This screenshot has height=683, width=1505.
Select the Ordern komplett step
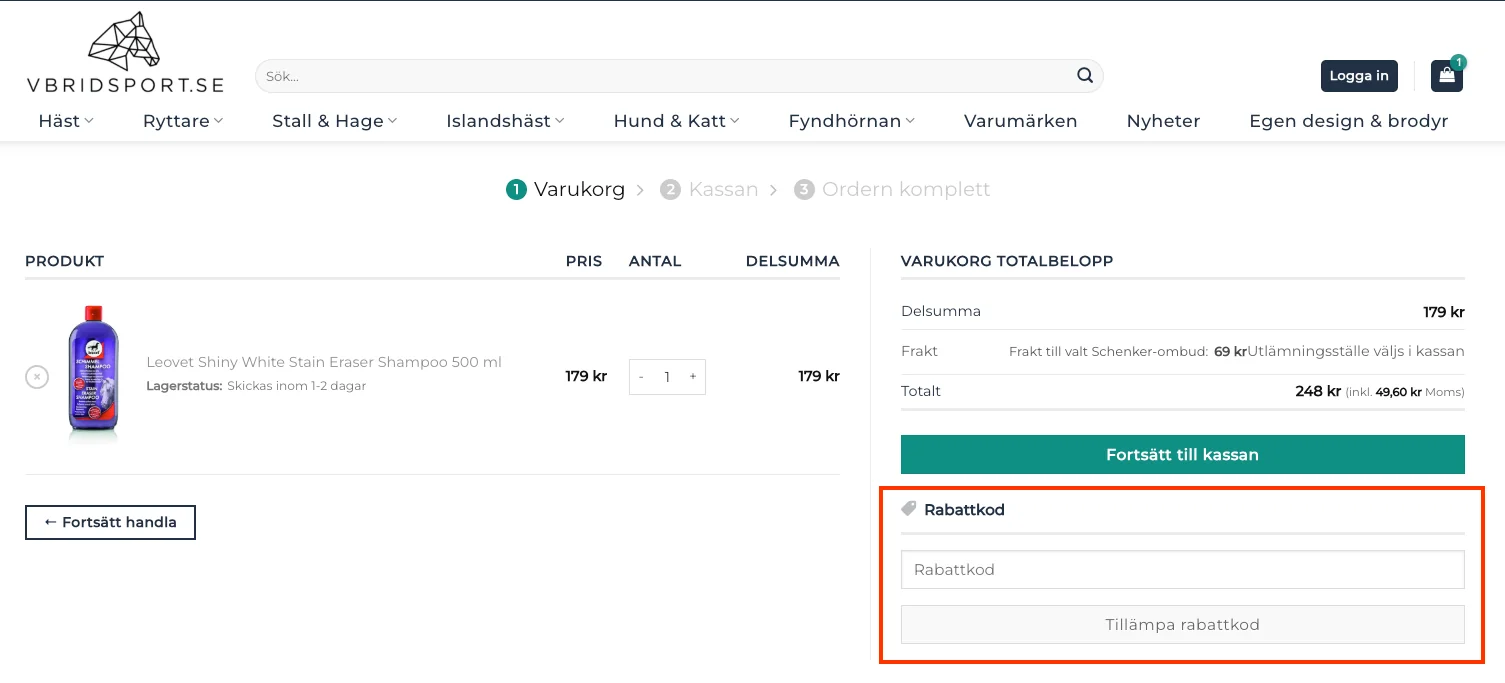[x=892, y=189]
